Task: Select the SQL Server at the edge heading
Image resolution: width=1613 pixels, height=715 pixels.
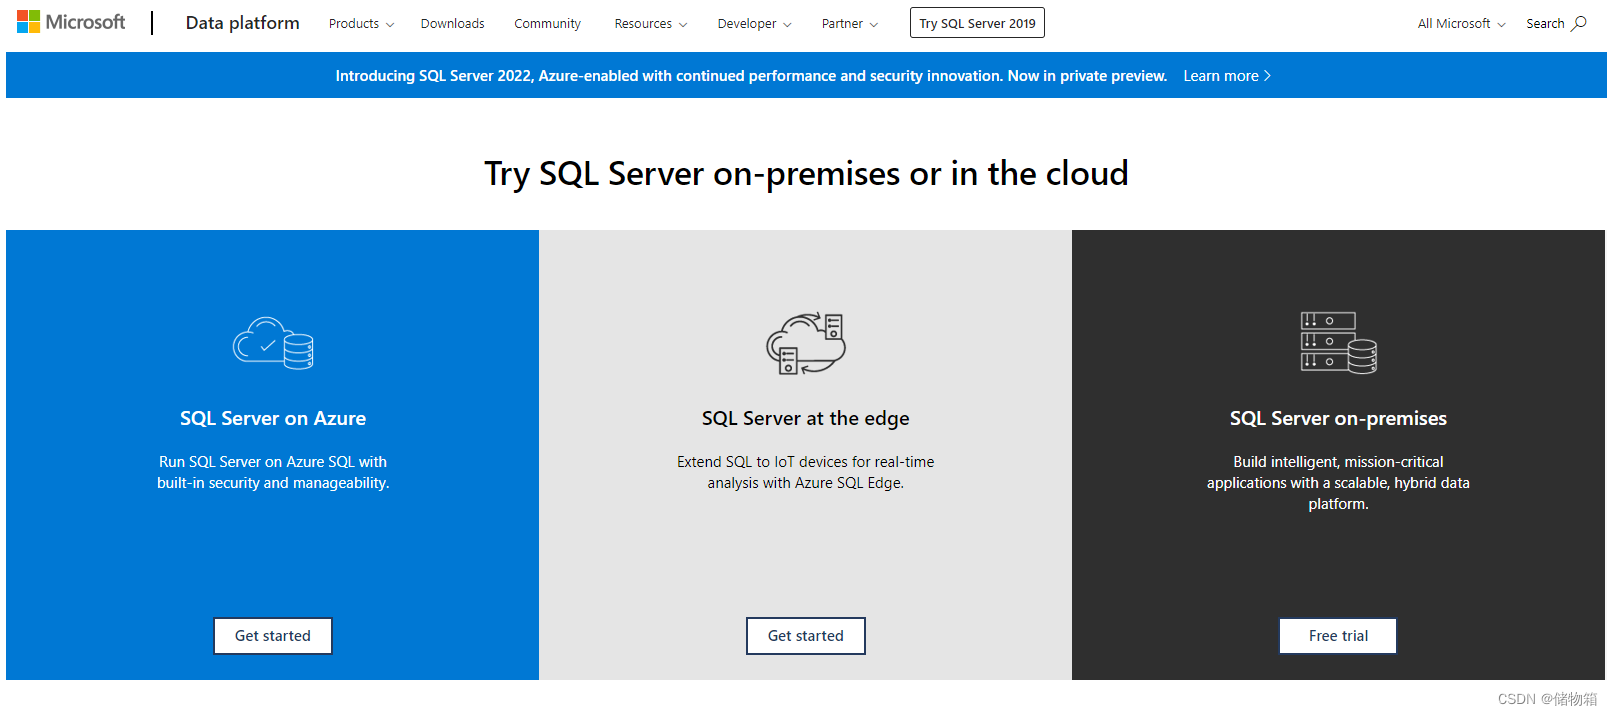Action: pos(806,418)
